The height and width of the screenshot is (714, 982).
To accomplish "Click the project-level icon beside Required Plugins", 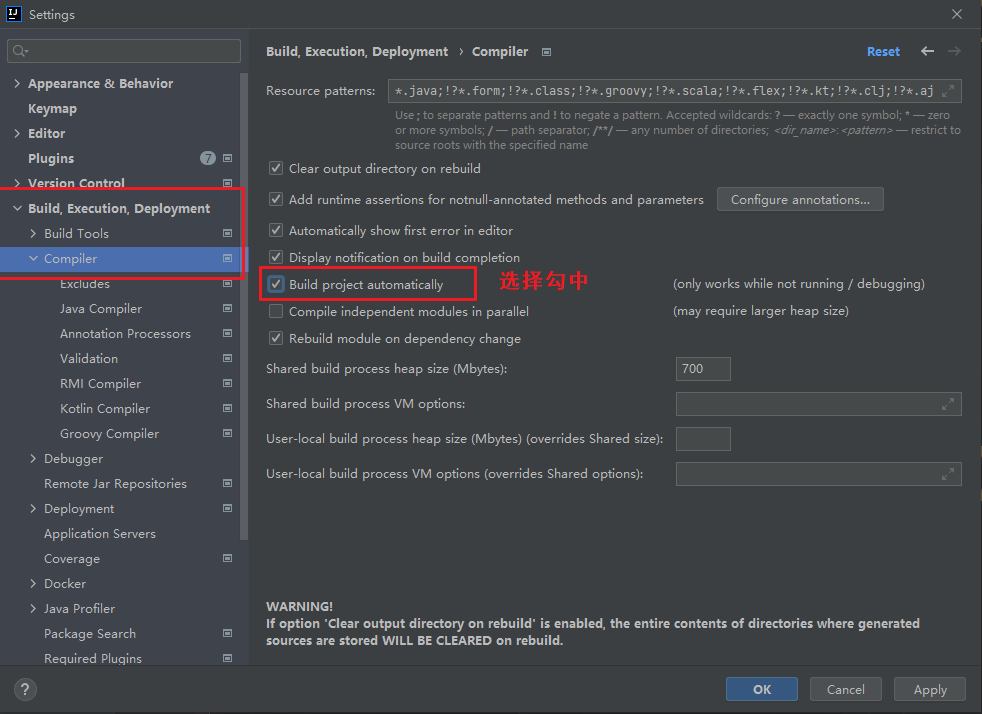I will point(227,658).
